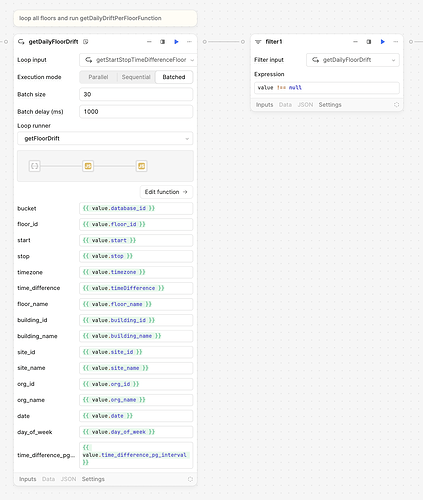The image size is (423, 500).
Task: Select Sequential execution mode
Action: tap(136, 77)
